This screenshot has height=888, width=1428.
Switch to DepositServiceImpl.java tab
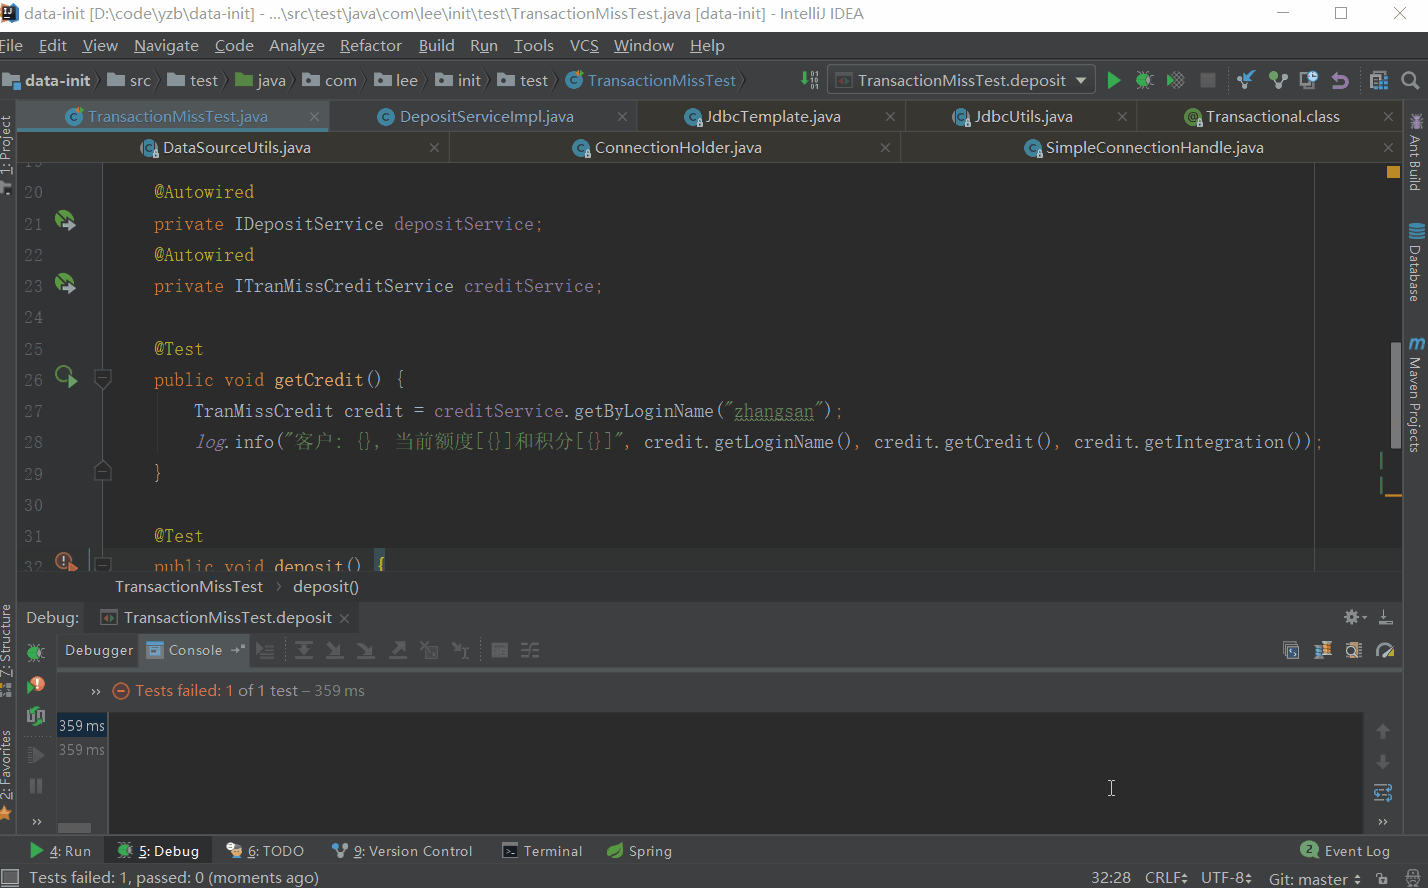click(x=486, y=117)
